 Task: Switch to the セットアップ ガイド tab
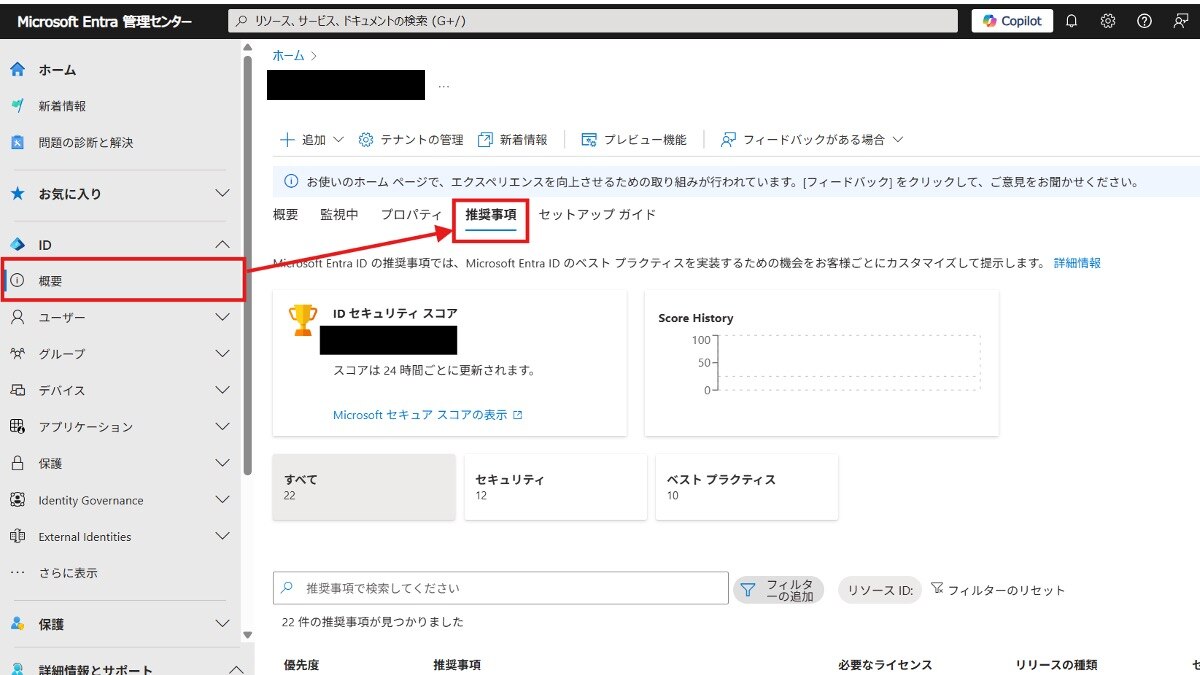coord(597,215)
